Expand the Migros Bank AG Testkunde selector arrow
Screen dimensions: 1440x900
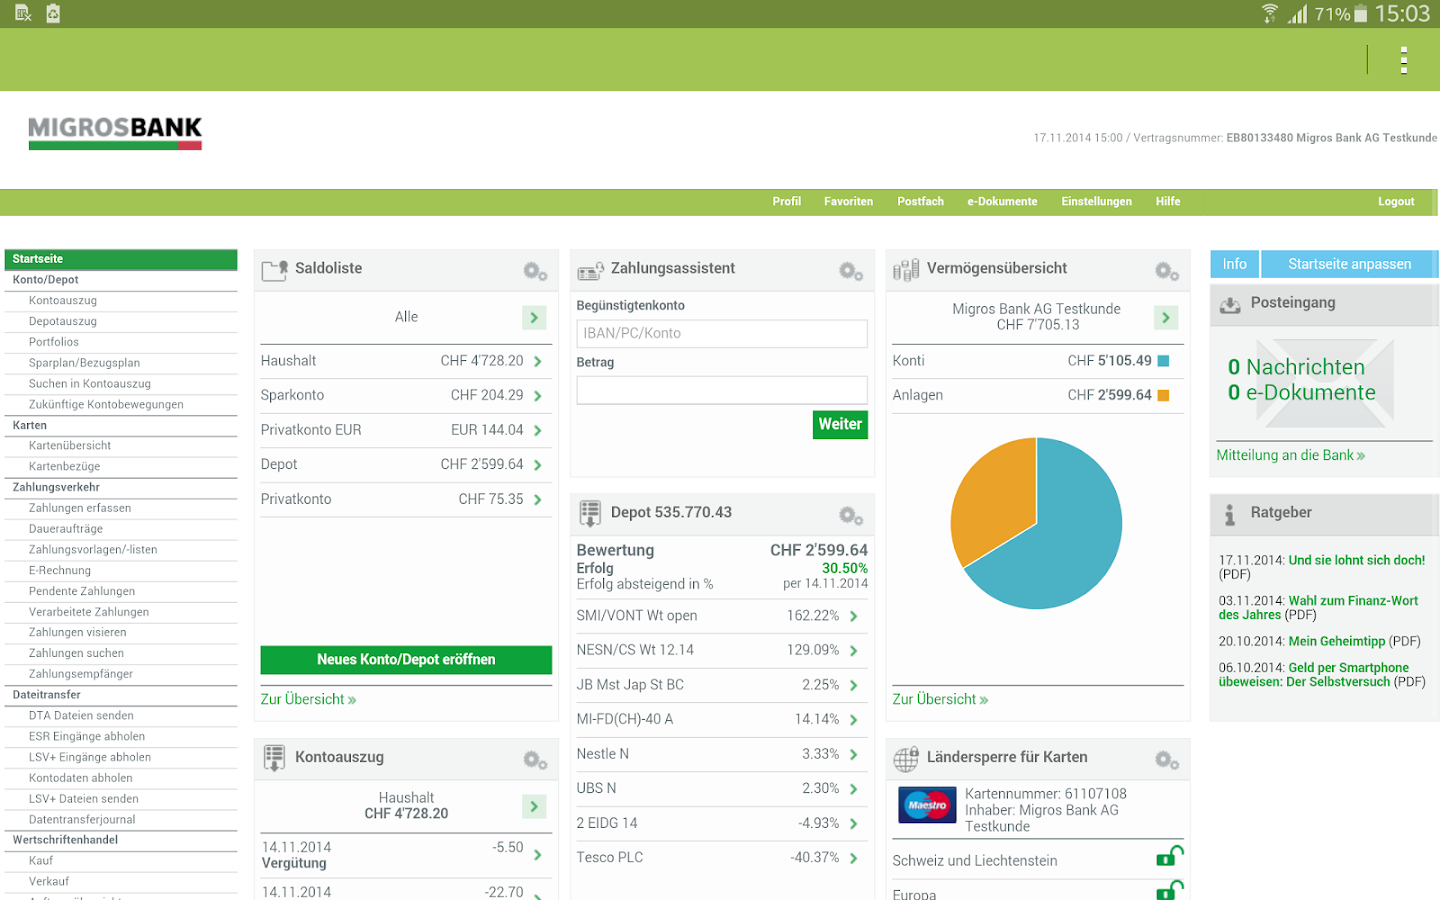[x=1166, y=318]
